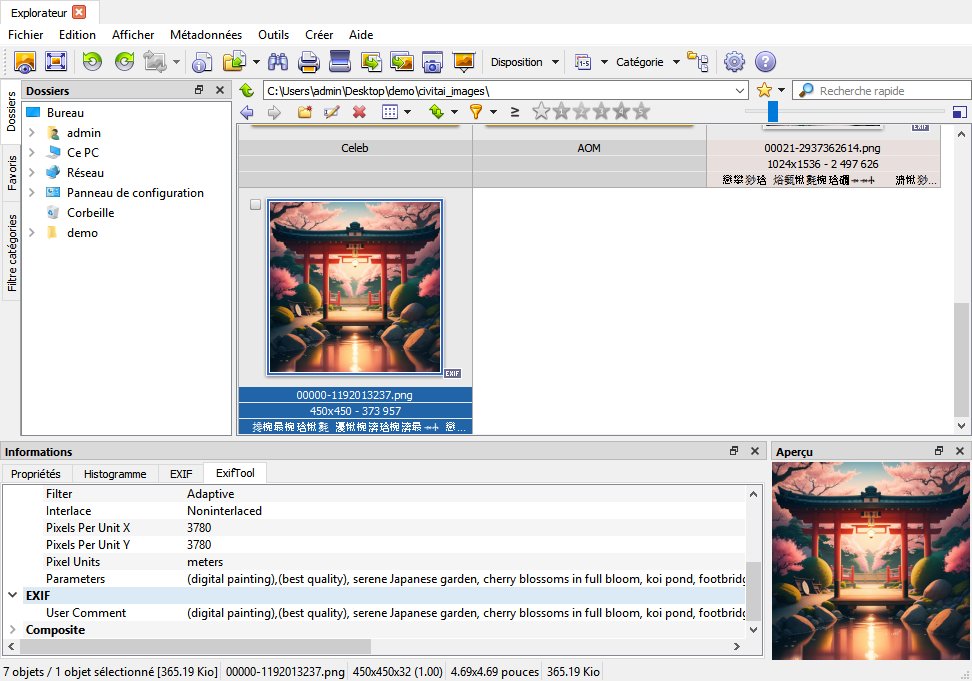Switch to the Propriétés tab
Viewport: 972px width, 681px height.
tap(36, 473)
